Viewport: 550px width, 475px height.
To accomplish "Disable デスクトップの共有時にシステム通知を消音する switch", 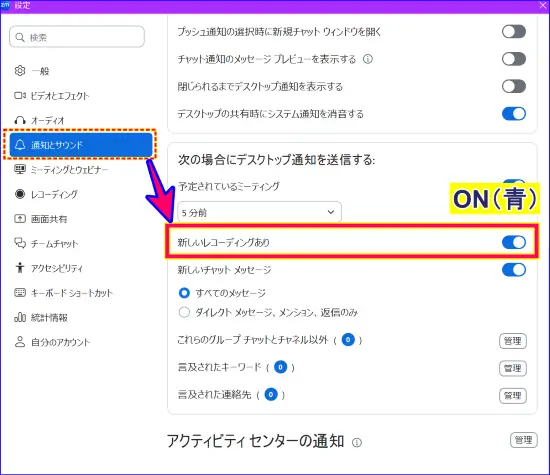I will (x=514, y=114).
